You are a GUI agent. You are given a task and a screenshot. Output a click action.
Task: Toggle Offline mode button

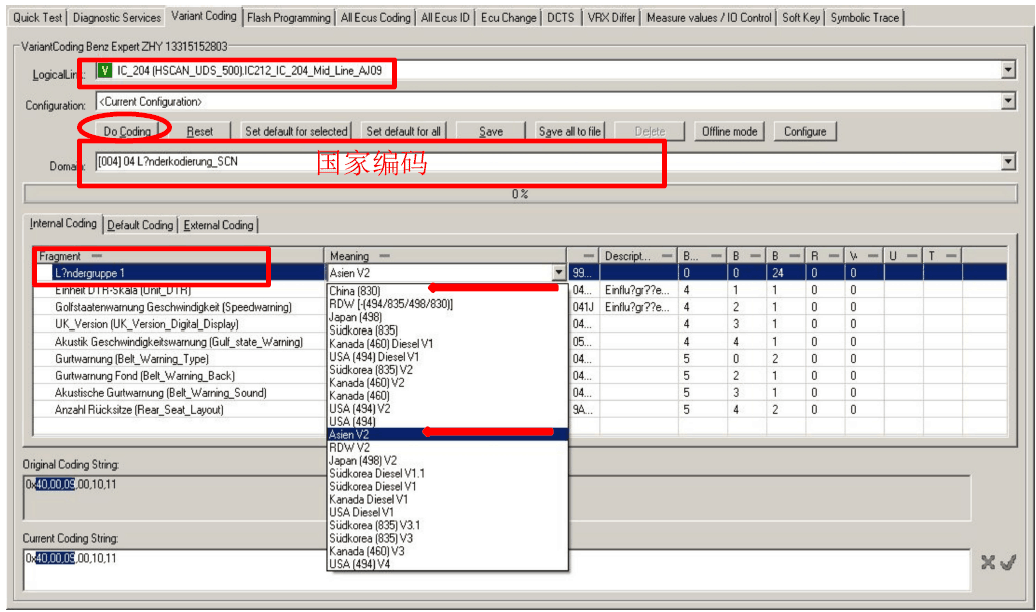coord(729,131)
